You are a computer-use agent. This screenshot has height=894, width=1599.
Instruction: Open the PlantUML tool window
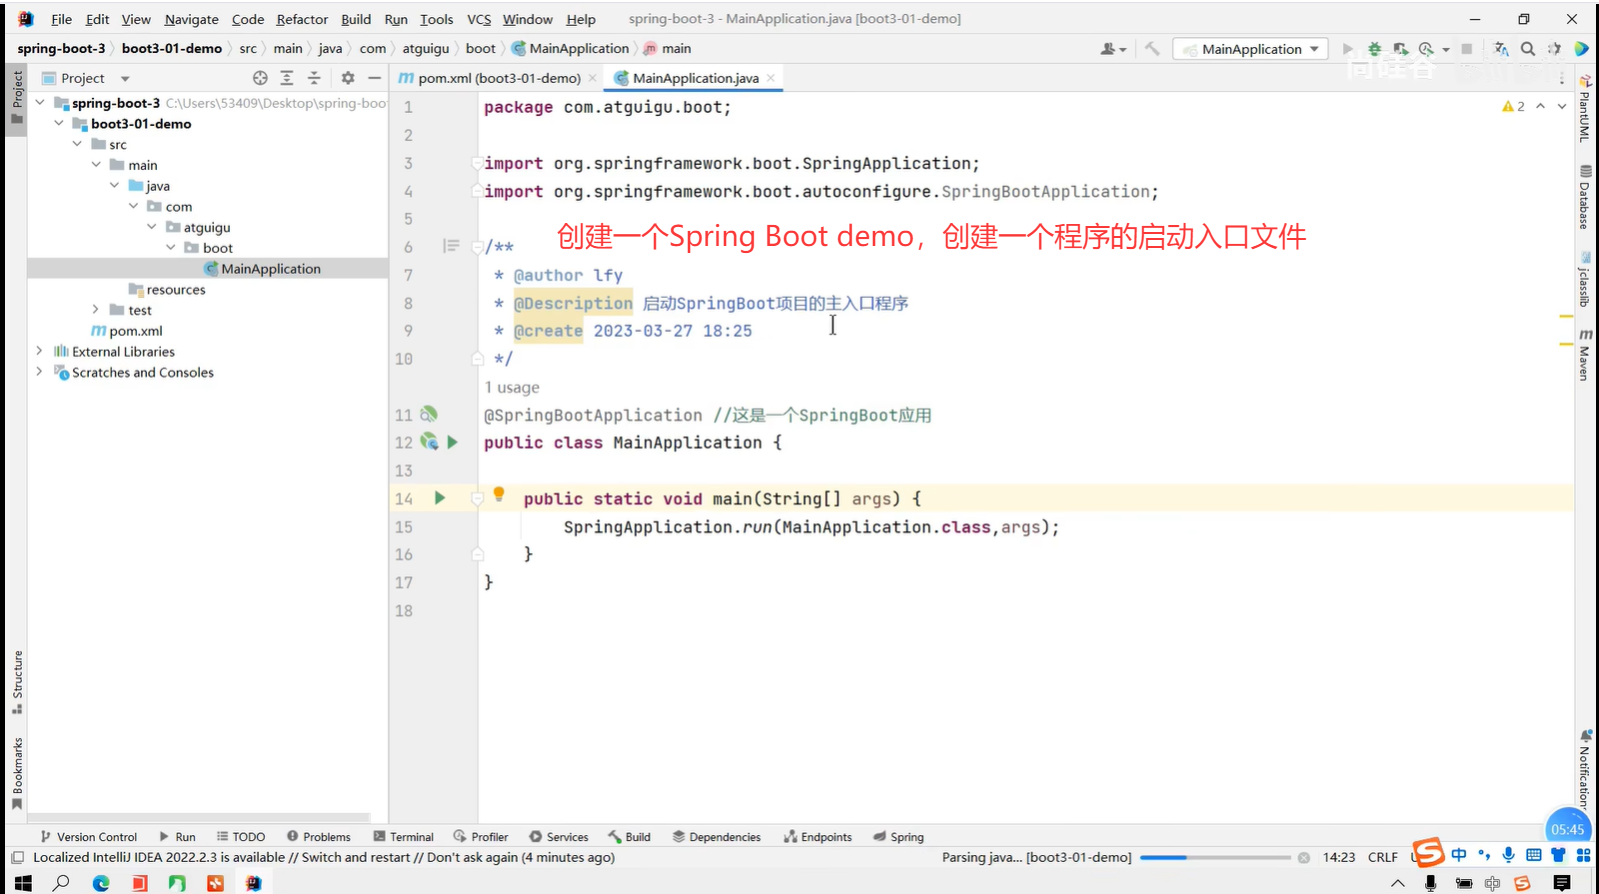(1584, 110)
